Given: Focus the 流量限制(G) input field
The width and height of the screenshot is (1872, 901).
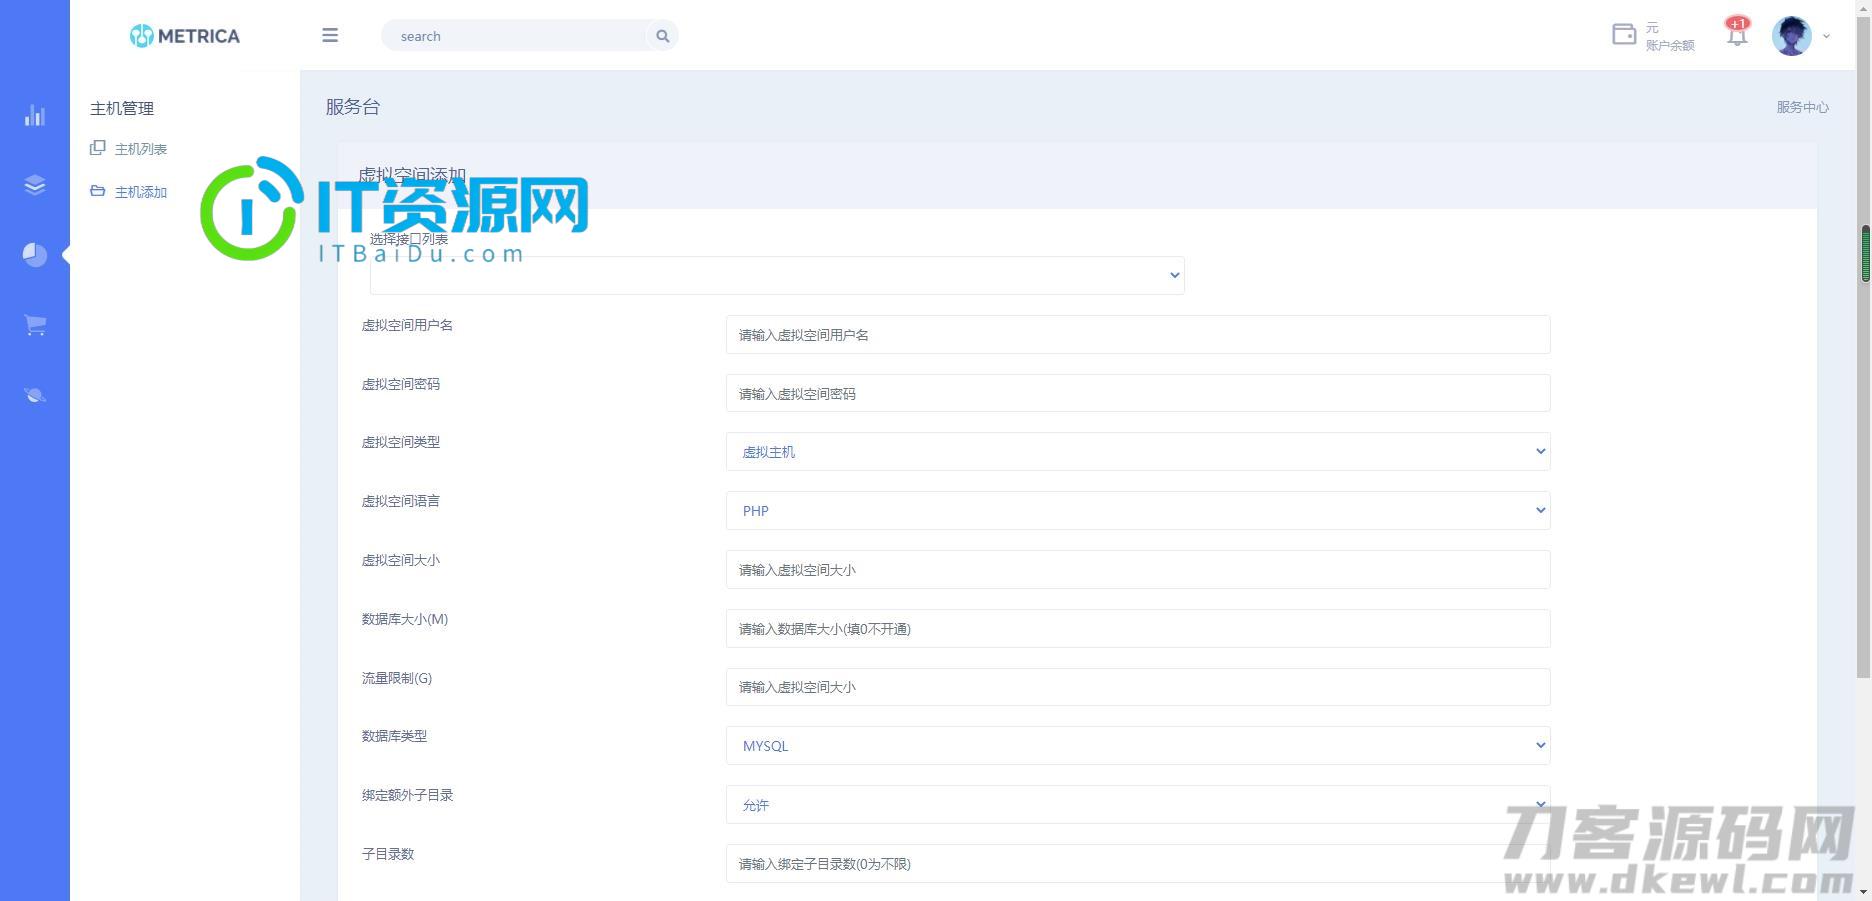Looking at the screenshot, I should [1138, 687].
